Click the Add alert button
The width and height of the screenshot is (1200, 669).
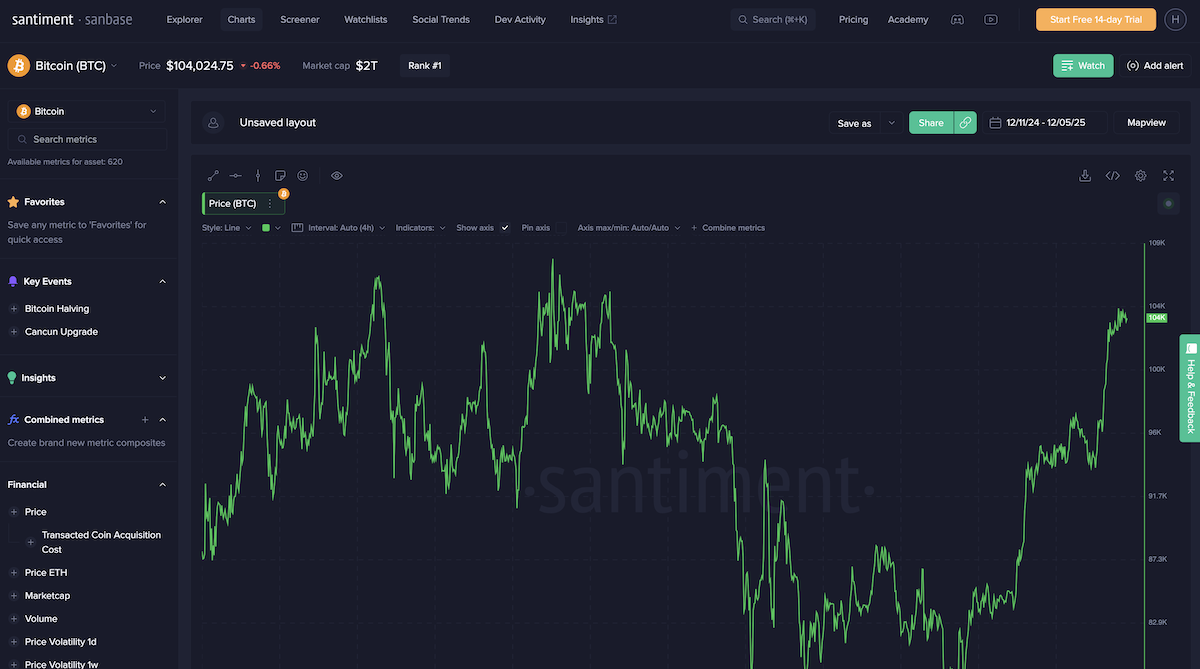1155,66
